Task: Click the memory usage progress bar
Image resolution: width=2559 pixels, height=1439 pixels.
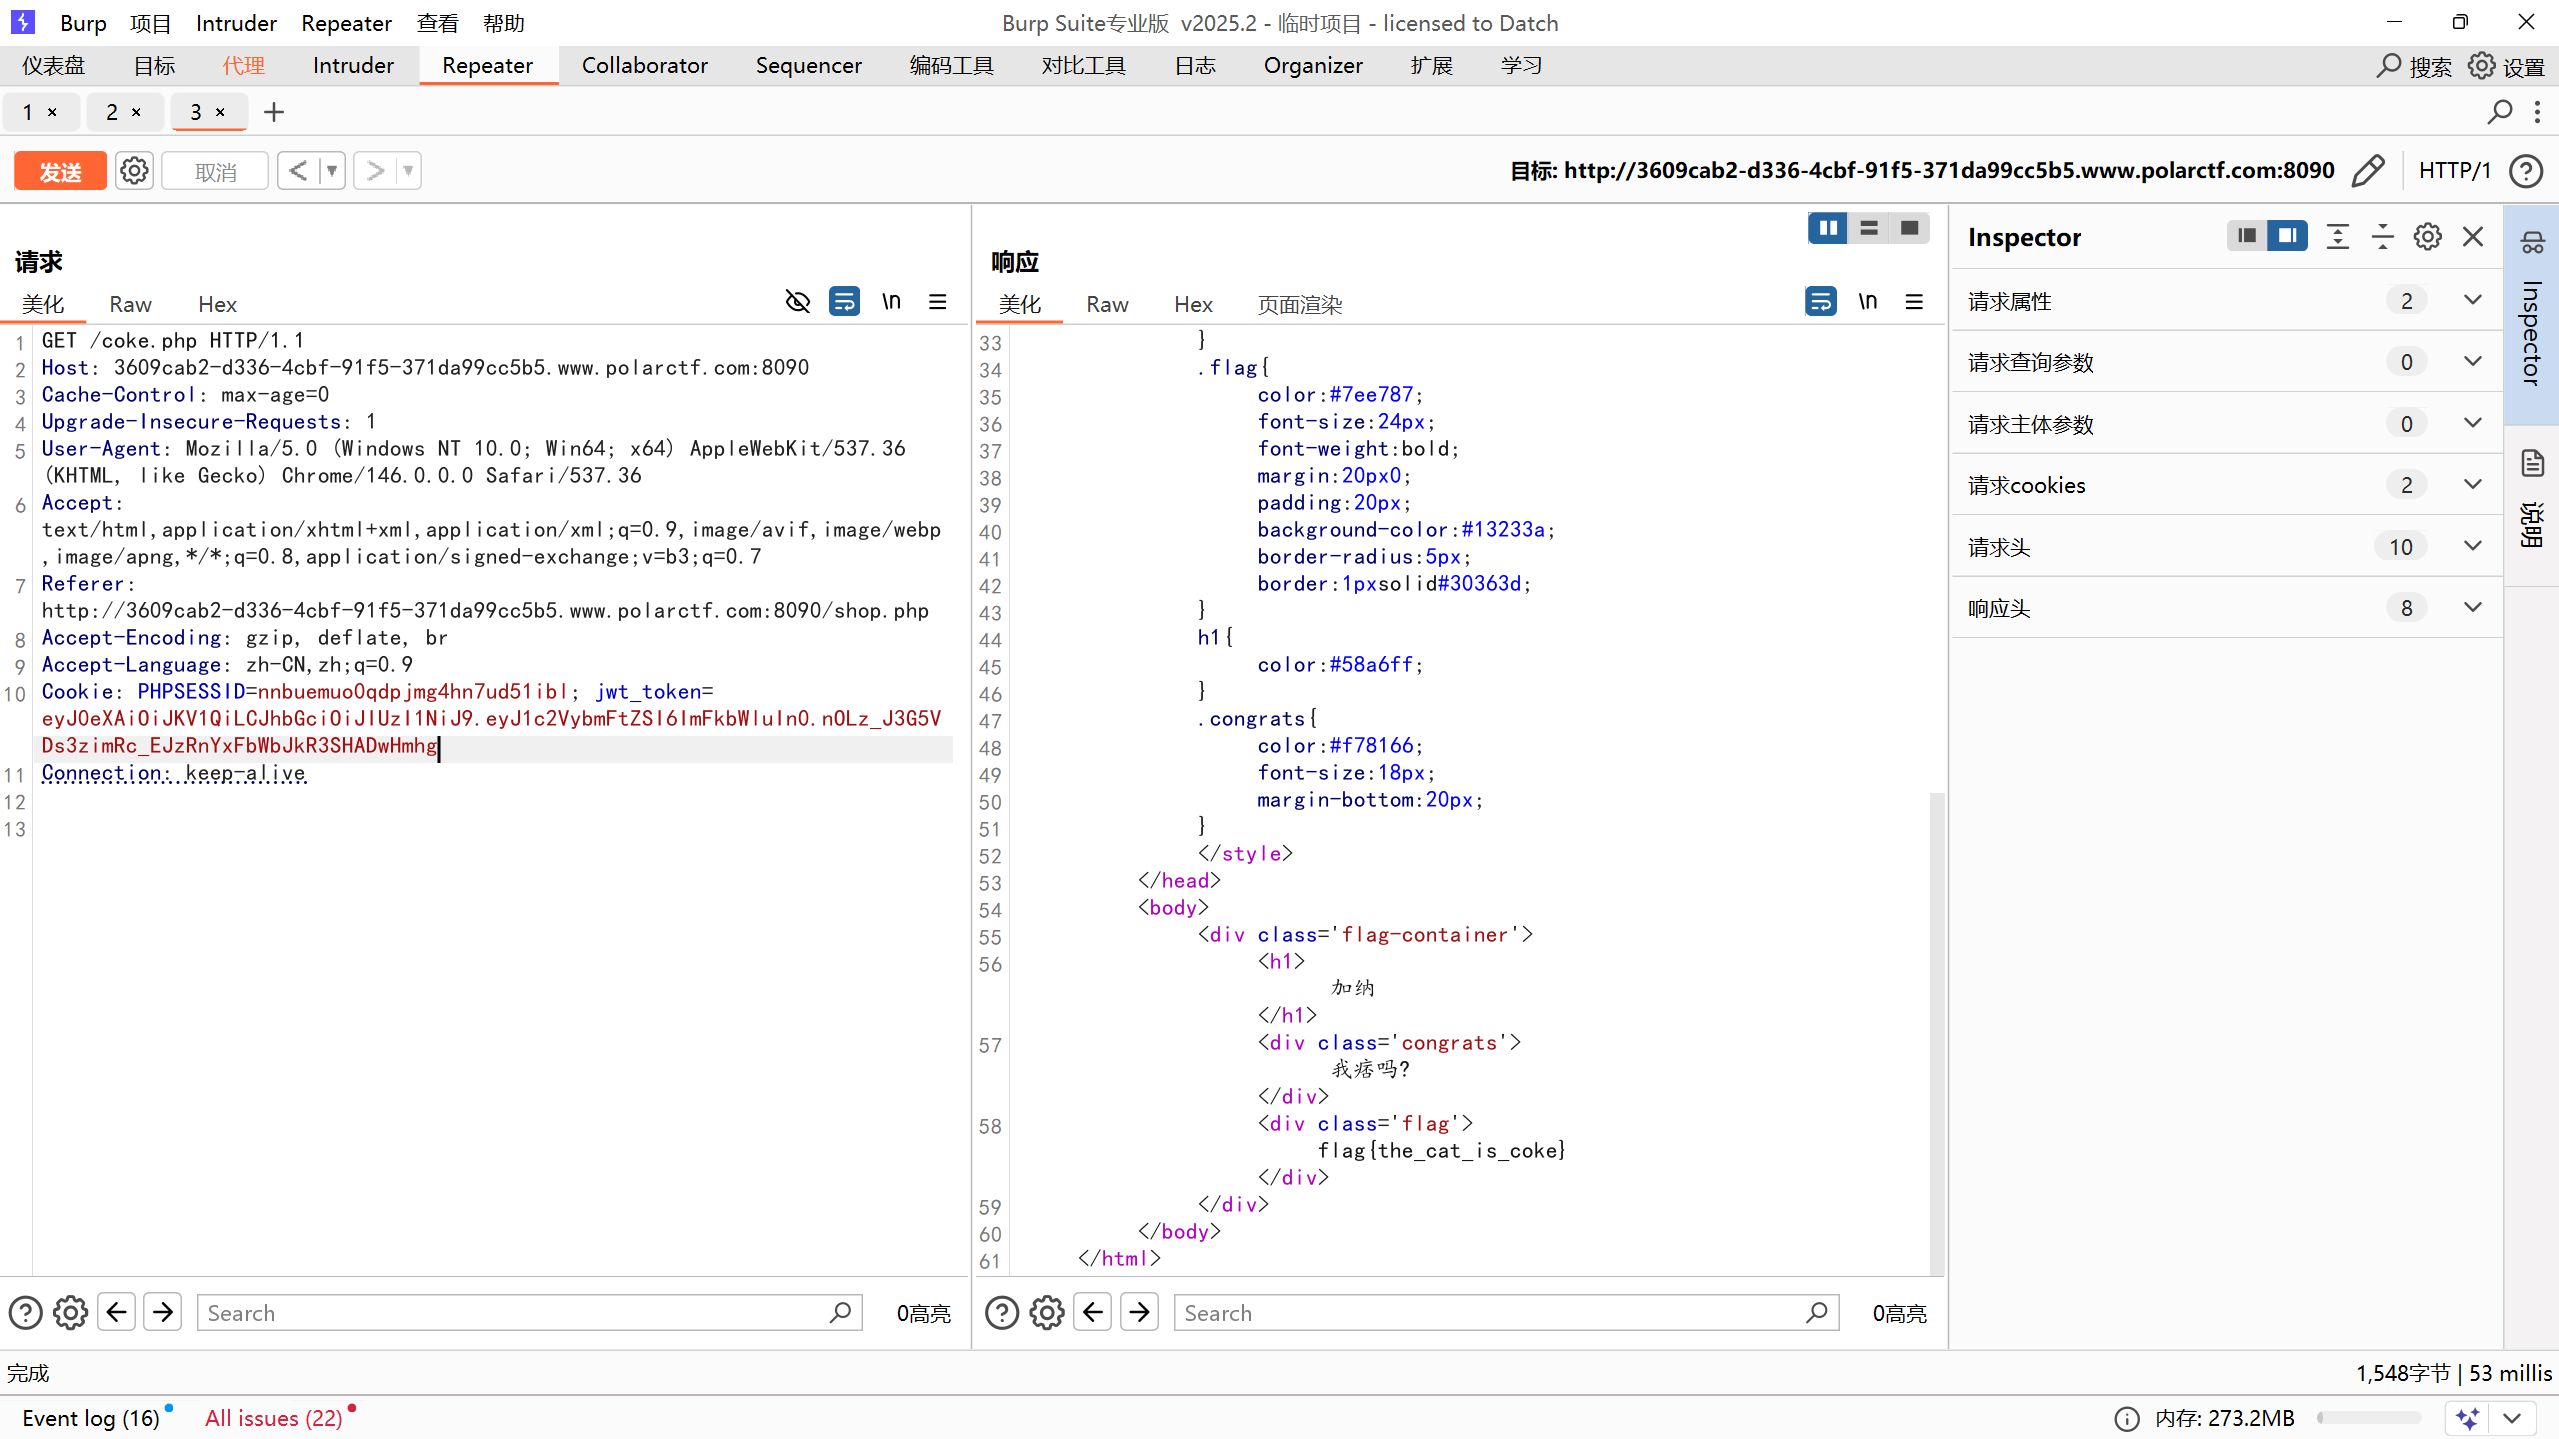Action: click(x=2368, y=1418)
